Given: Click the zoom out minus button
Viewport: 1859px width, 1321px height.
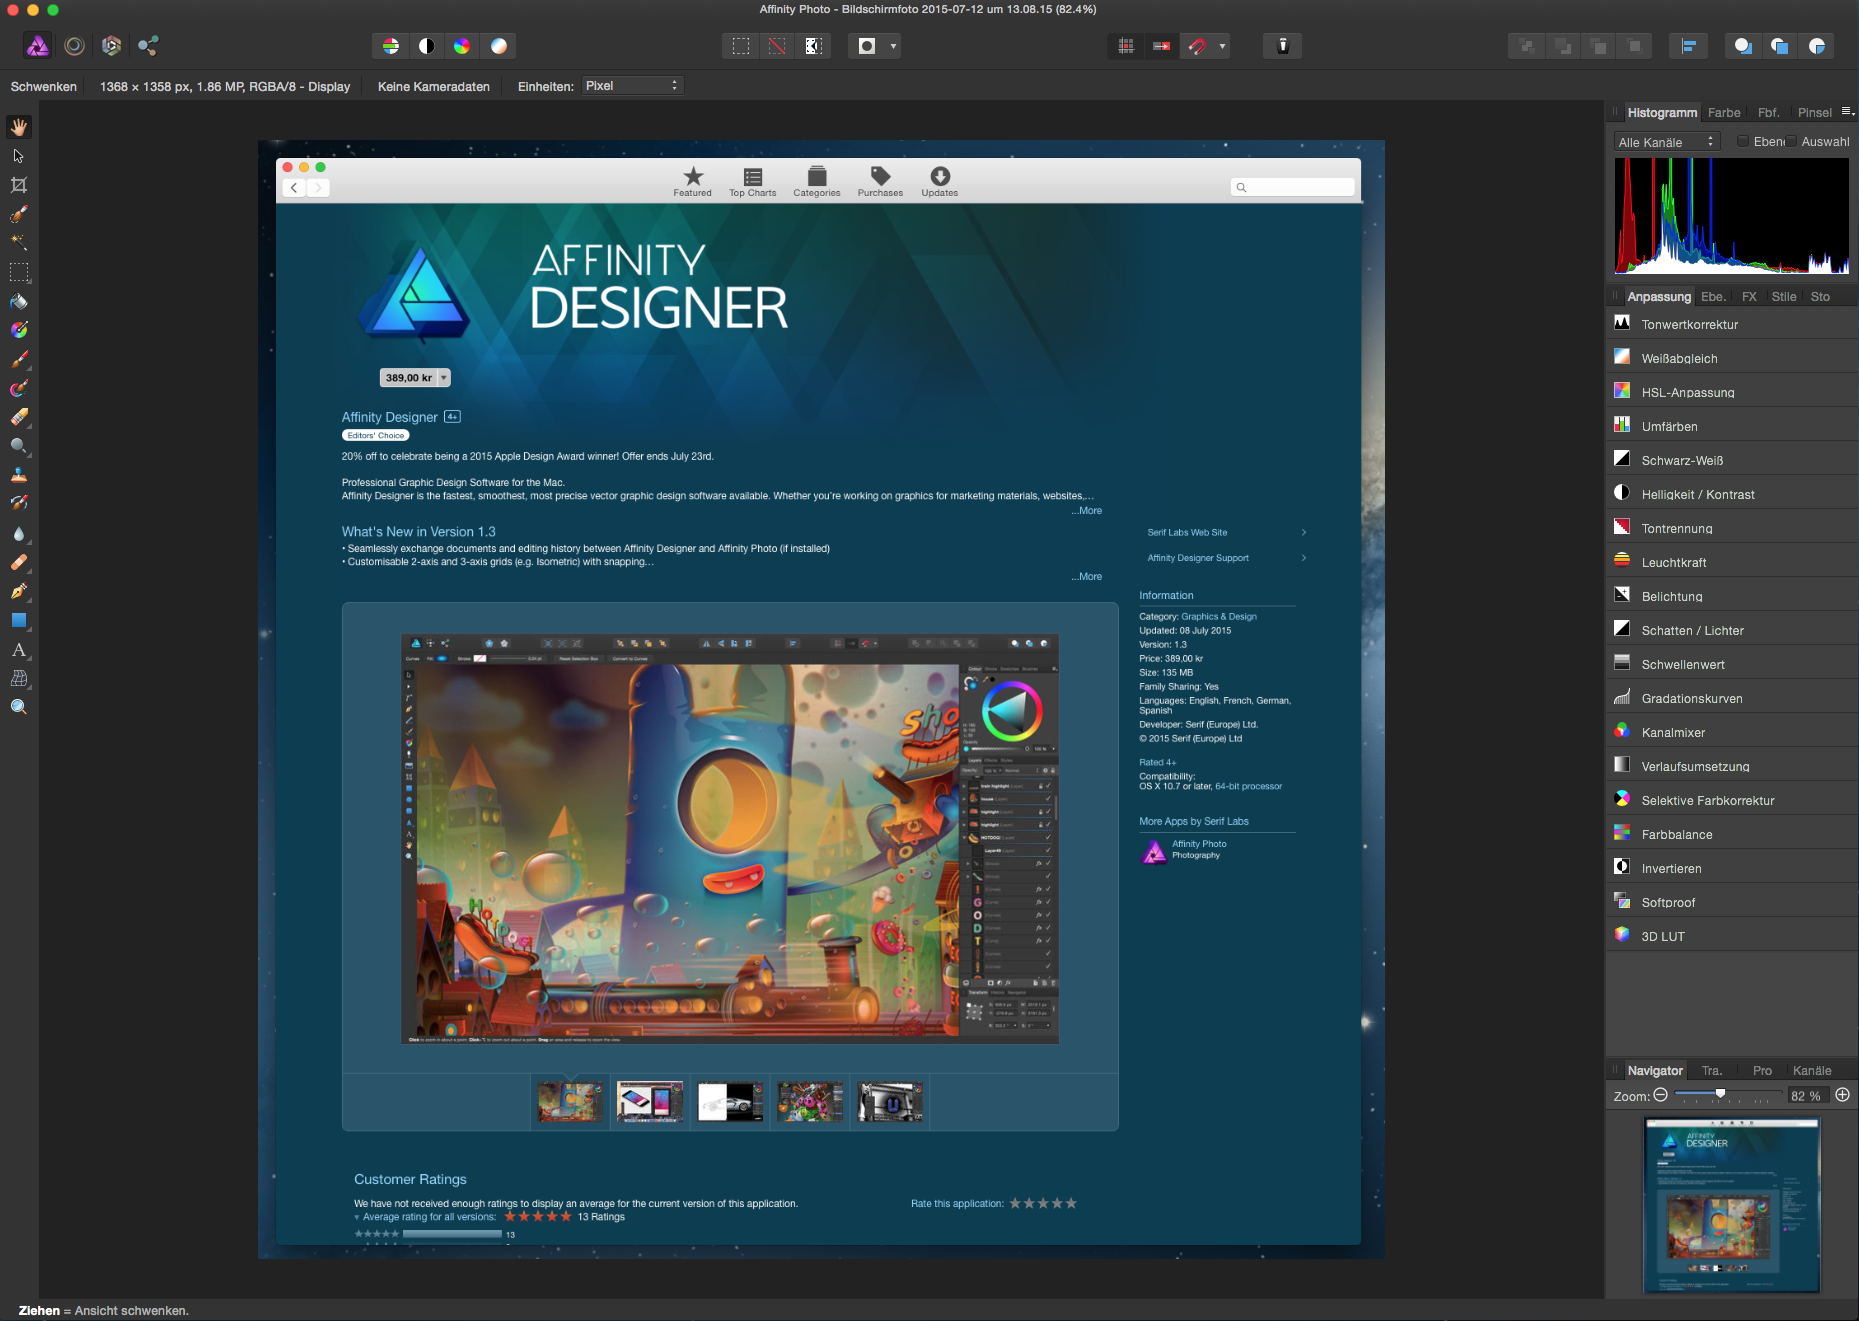Looking at the screenshot, I should pos(1661,1095).
